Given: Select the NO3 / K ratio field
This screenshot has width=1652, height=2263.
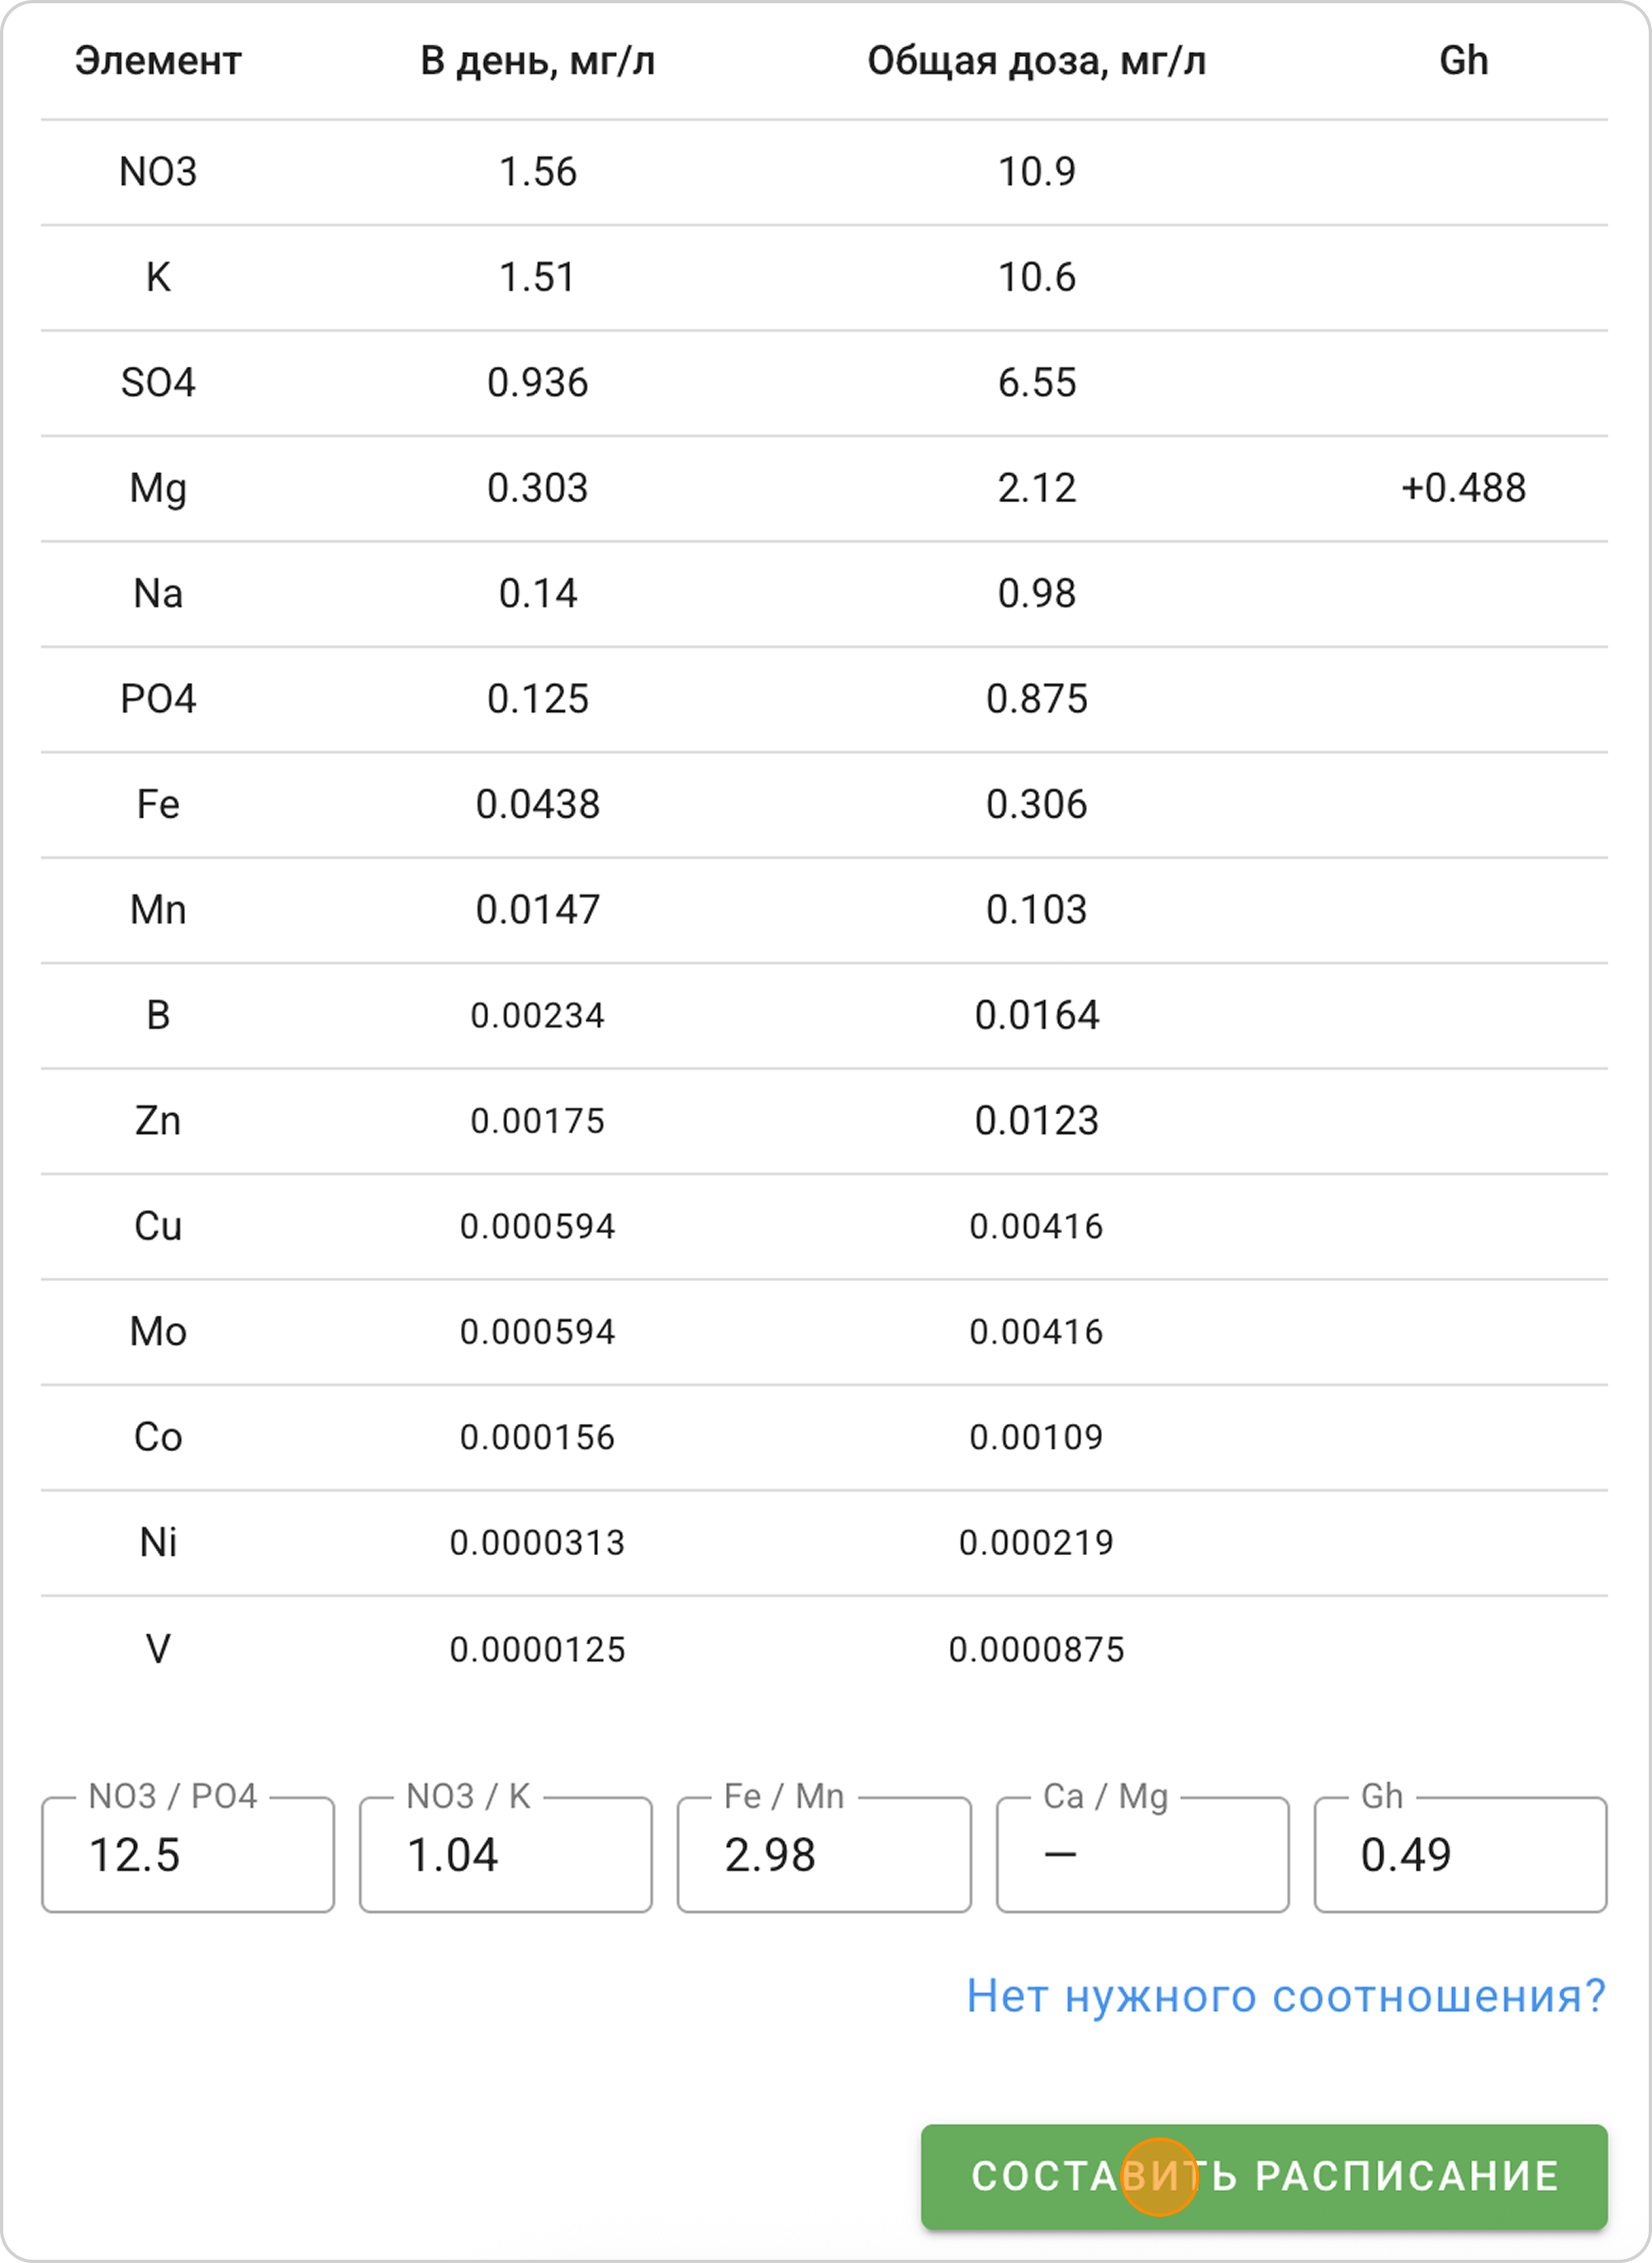Looking at the screenshot, I should pos(506,1855).
